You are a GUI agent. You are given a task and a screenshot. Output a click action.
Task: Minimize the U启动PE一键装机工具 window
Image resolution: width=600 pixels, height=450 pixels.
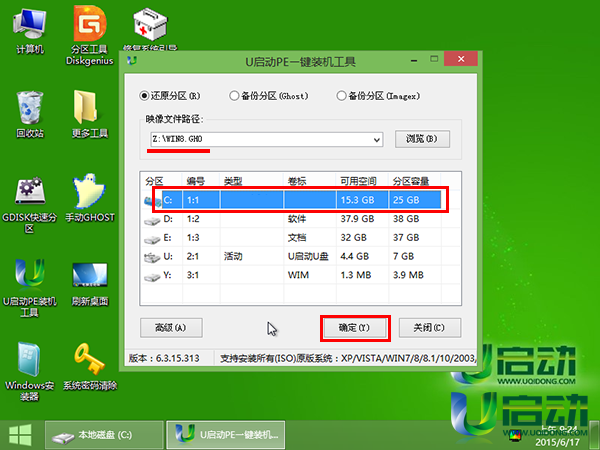[414, 60]
